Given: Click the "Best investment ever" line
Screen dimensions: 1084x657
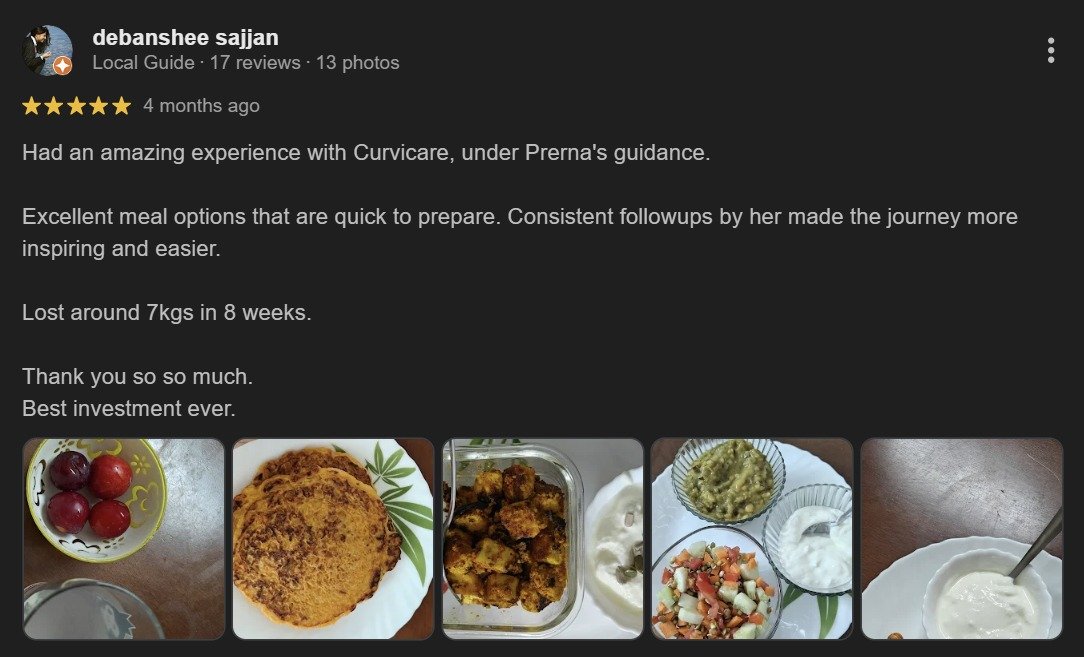Looking at the screenshot, I should 128,409.
